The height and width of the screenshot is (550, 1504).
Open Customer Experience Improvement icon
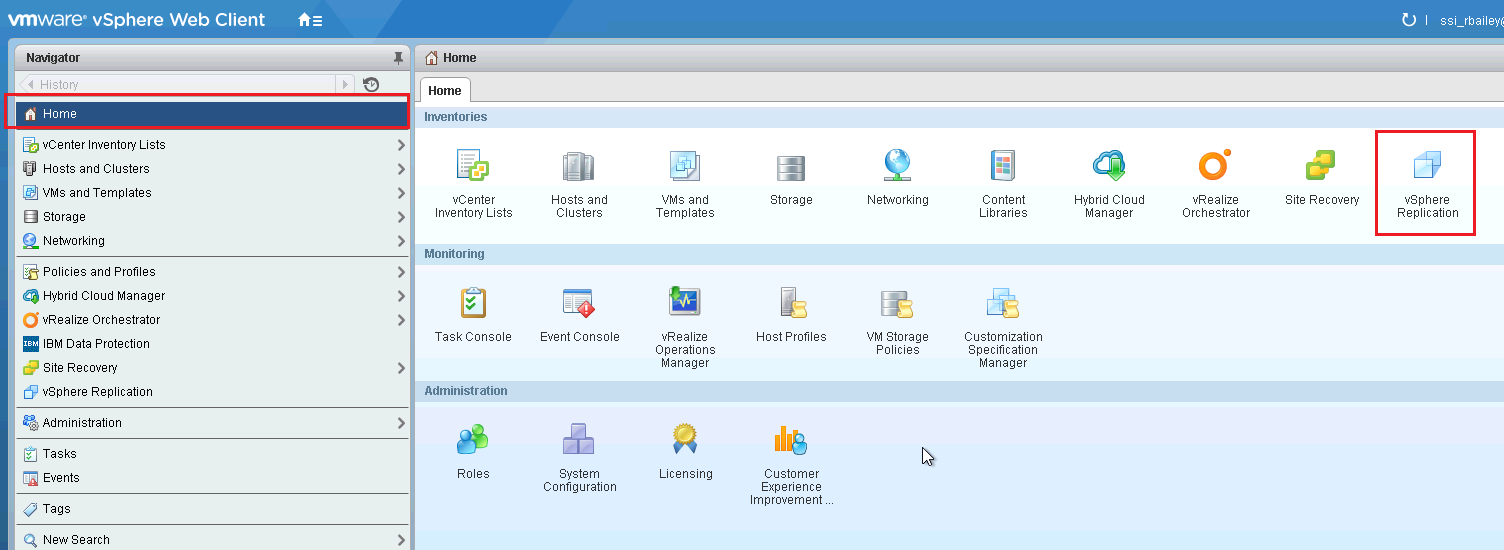[x=791, y=439]
